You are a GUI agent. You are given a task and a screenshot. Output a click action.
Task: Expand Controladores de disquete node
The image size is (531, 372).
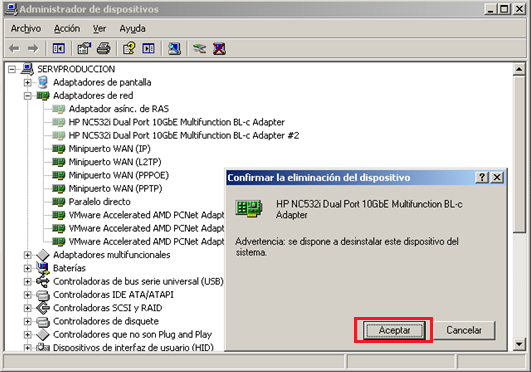(x=27, y=321)
